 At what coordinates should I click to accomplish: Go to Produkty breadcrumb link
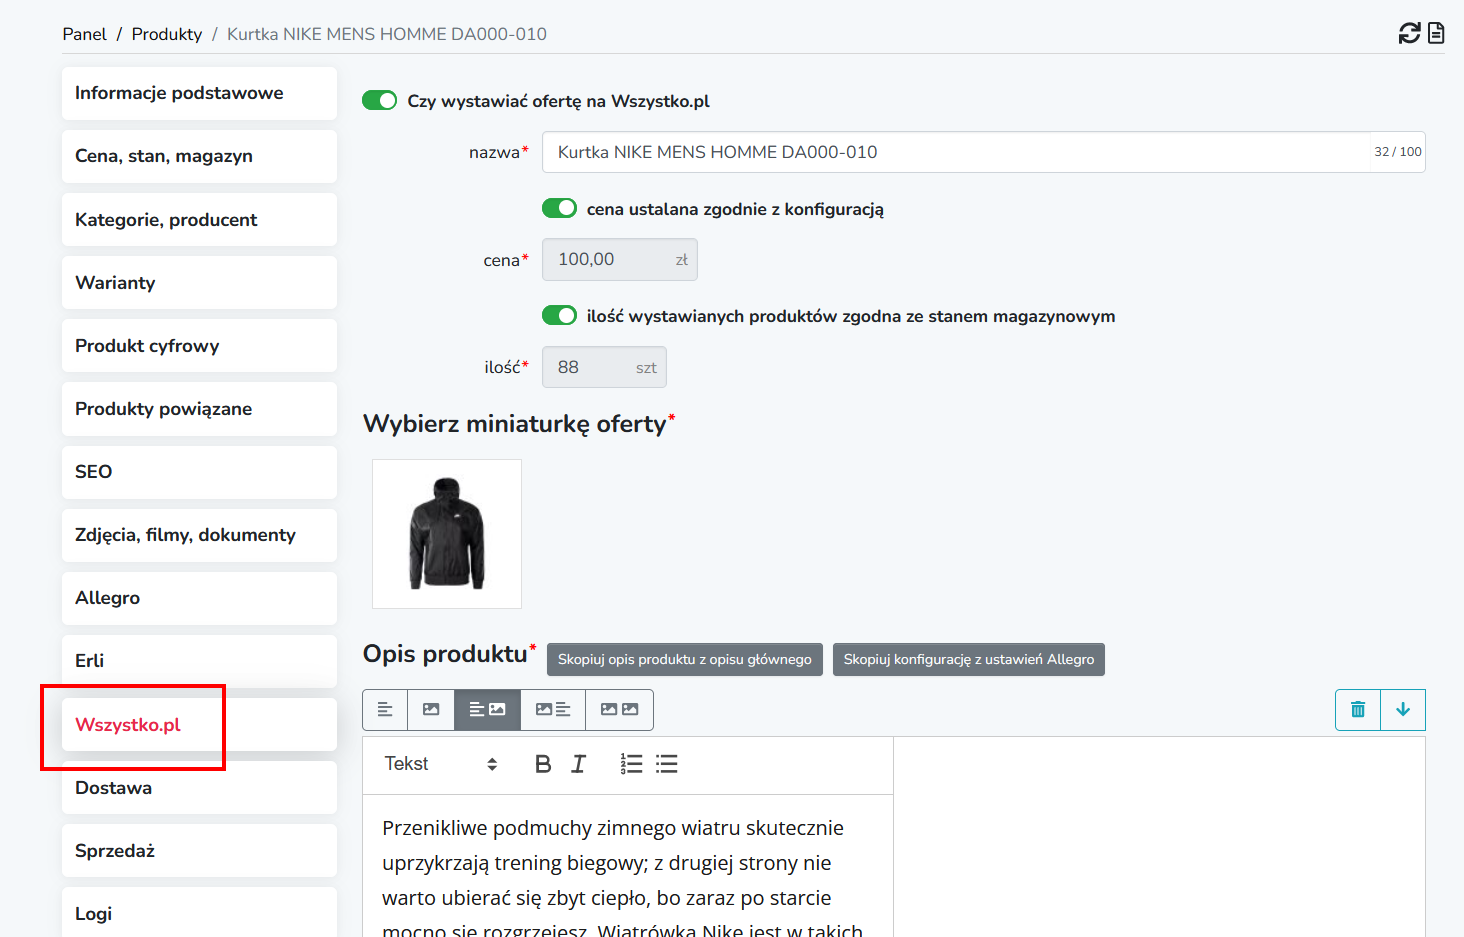click(x=167, y=34)
